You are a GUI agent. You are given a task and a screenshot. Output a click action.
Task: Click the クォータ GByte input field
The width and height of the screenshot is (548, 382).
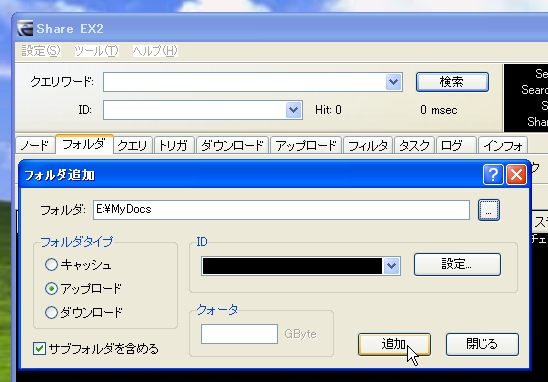[x=239, y=334]
